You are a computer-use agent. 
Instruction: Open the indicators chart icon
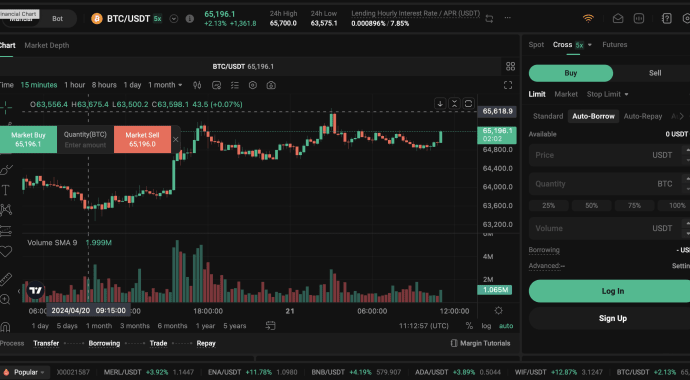(x=216, y=85)
